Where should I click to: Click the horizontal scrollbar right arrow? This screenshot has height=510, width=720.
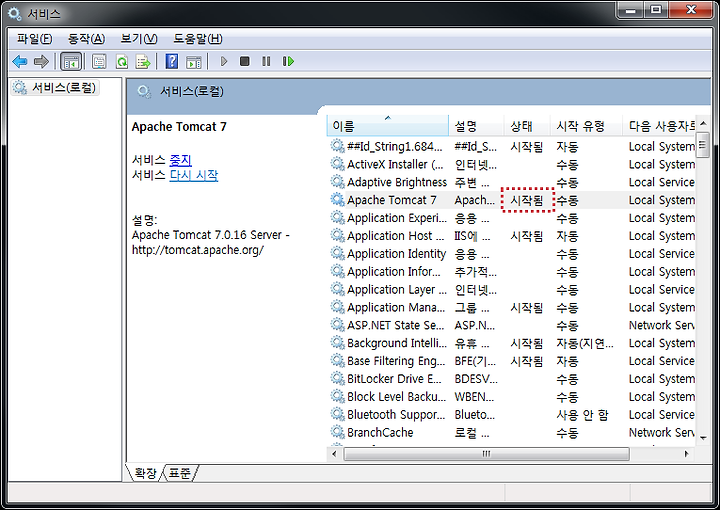(x=686, y=454)
